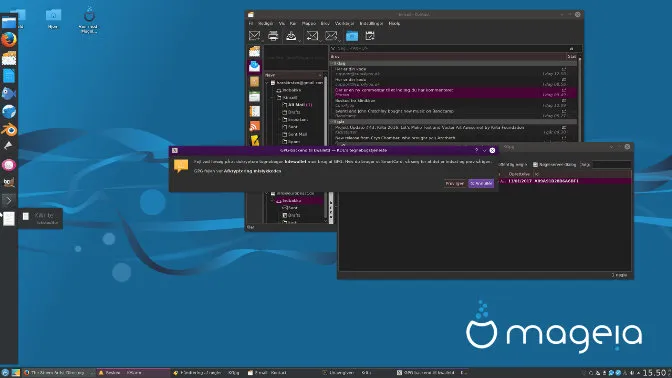The image size is (672, 378).
Task: Click the non-highlighted dialog button
Action: coord(455,183)
